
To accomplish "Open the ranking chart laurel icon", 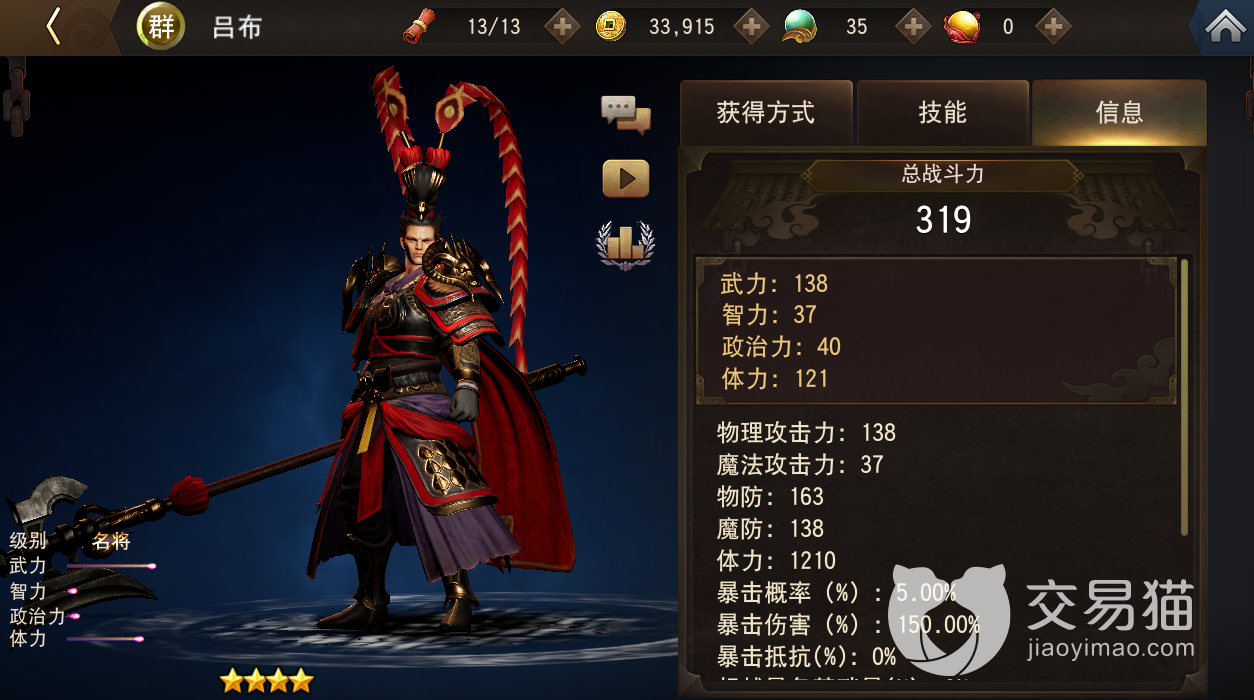I will (x=625, y=245).
